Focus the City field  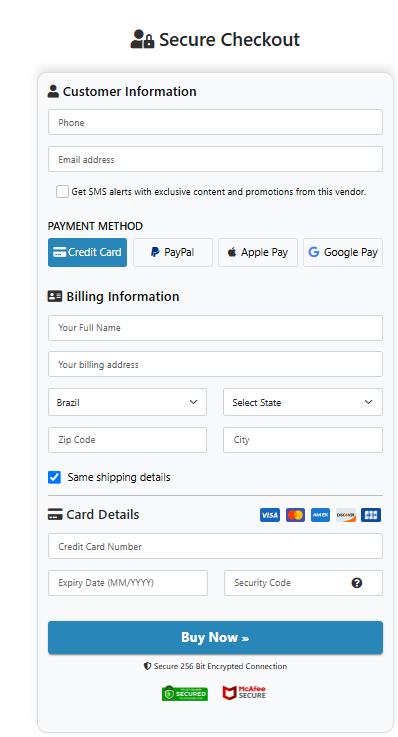(x=303, y=440)
